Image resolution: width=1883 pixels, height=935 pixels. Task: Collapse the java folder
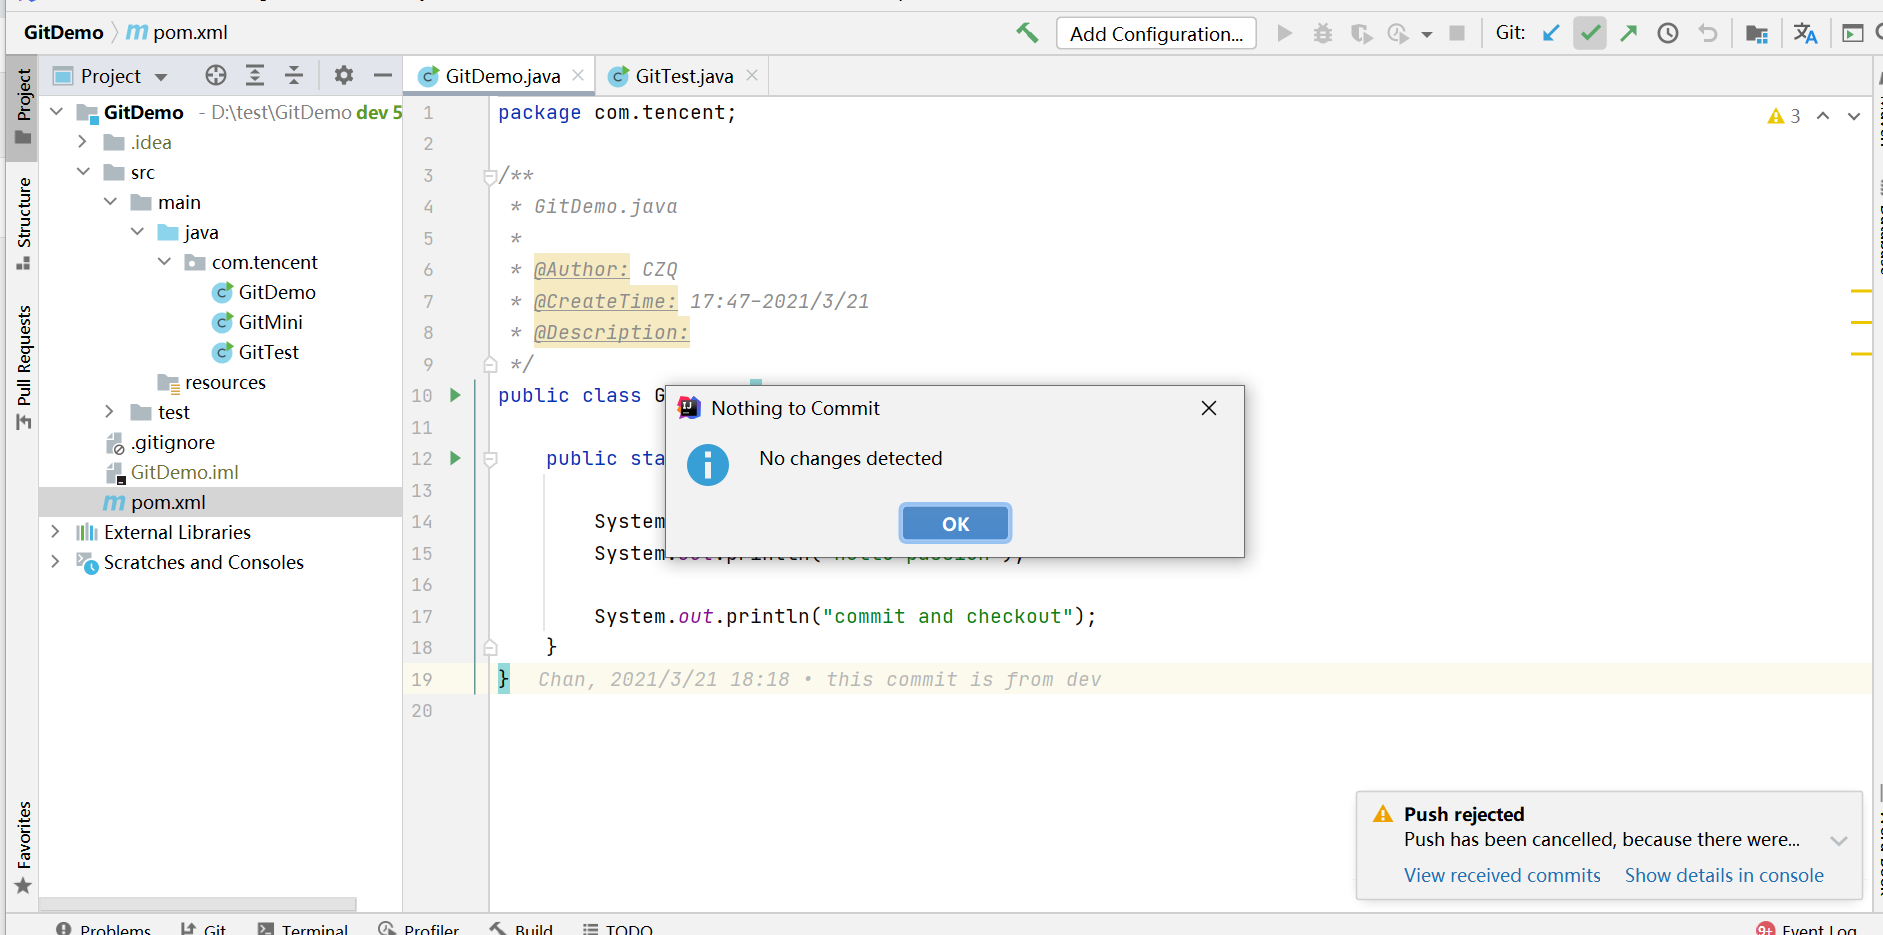click(x=137, y=232)
